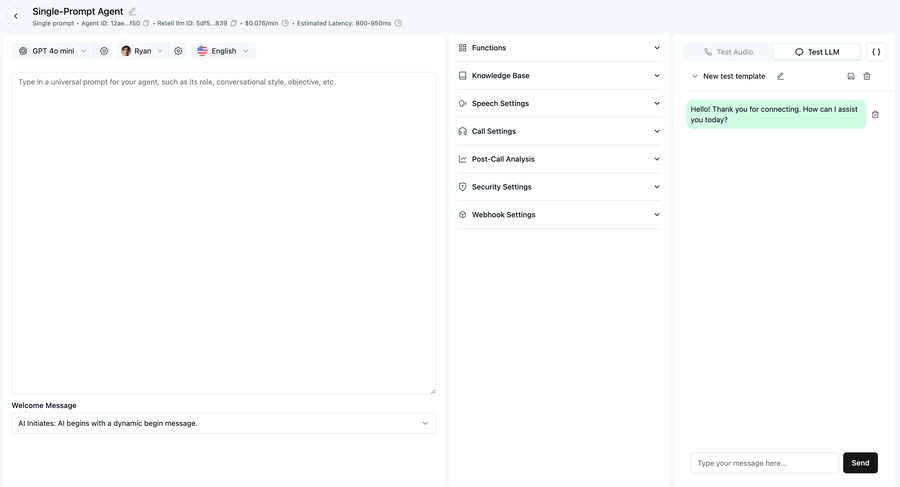Open the curly braces dynamic variables button

click(x=876, y=52)
